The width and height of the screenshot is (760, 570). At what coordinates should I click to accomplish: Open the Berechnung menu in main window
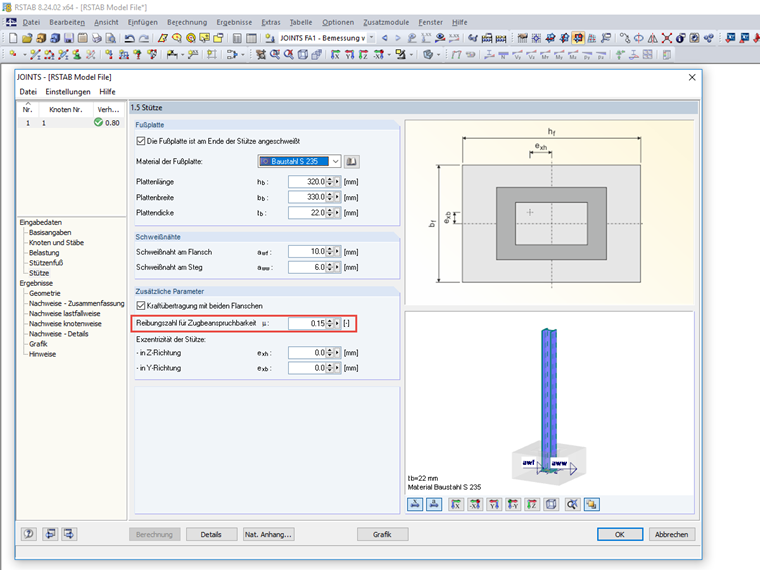[187, 22]
